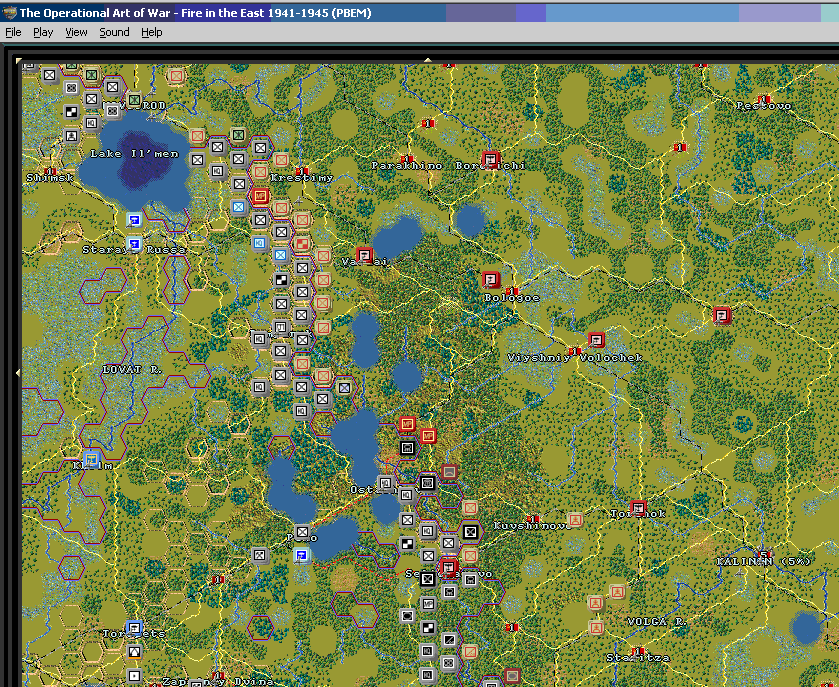The width and height of the screenshot is (839, 687).
Task: Open the View menu
Action: pyautogui.click(x=76, y=32)
